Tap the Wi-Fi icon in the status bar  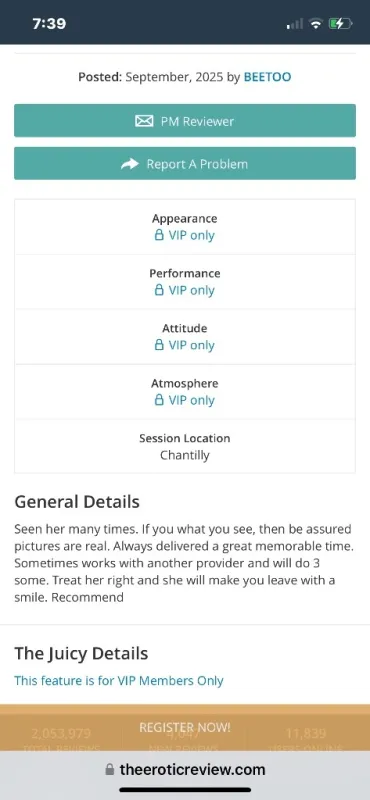[316, 23]
